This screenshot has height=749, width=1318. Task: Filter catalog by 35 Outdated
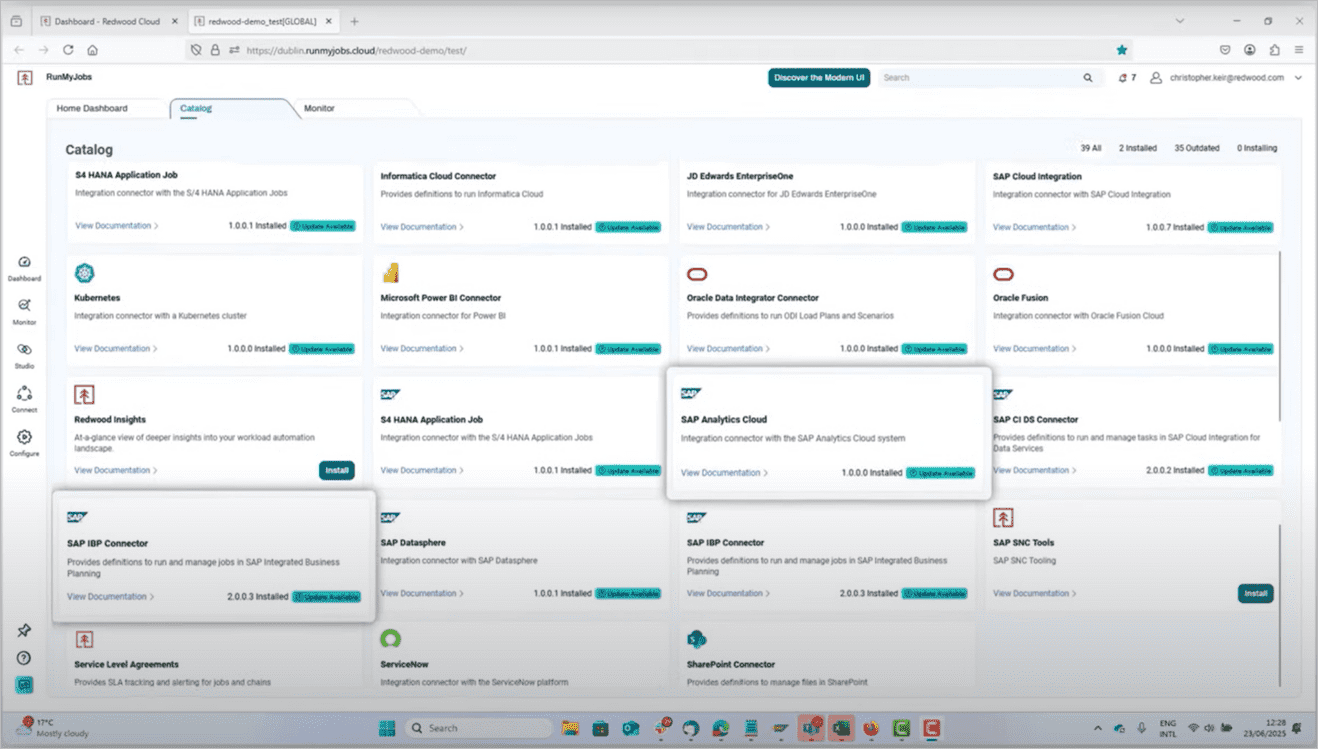(x=1196, y=148)
